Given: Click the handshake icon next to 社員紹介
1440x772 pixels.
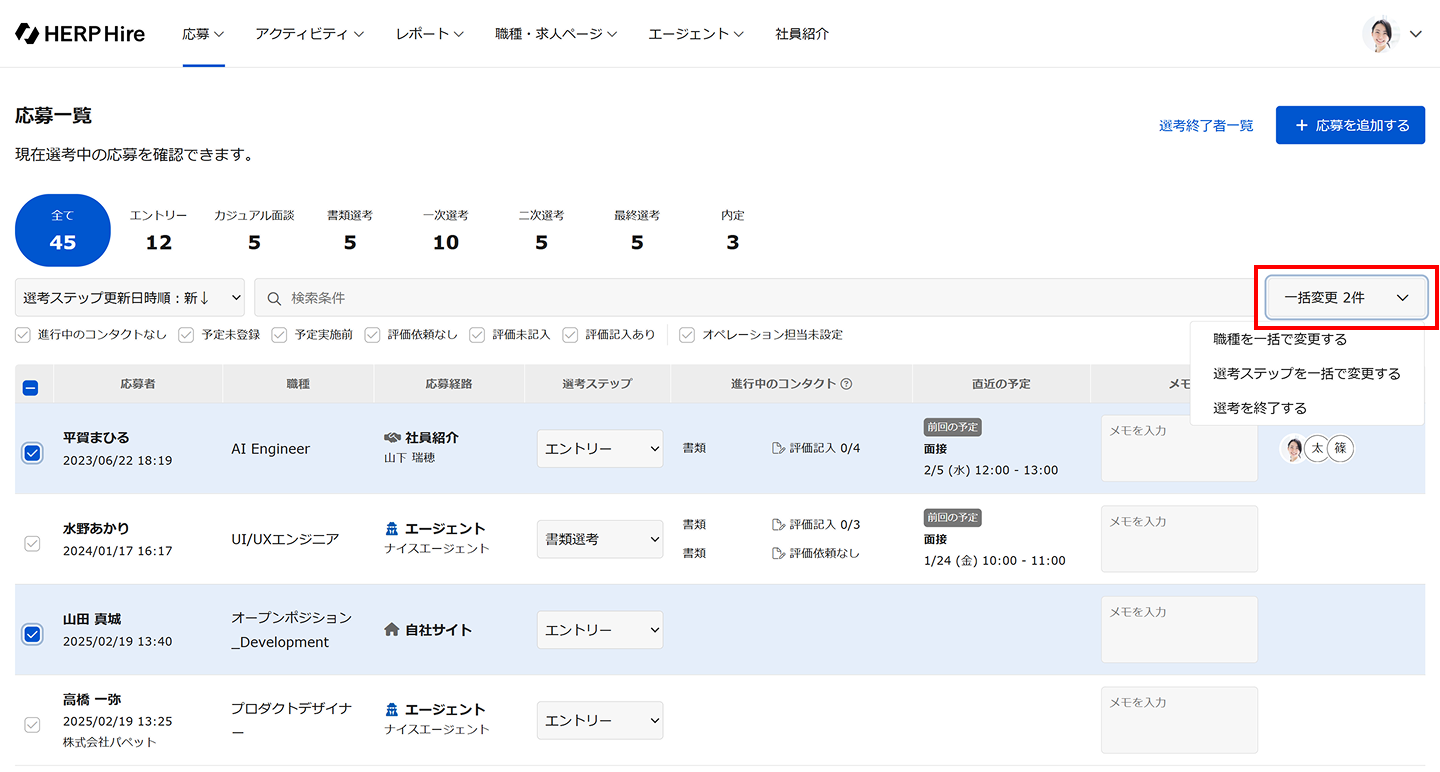Looking at the screenshot, I should [x=392, y=438].
